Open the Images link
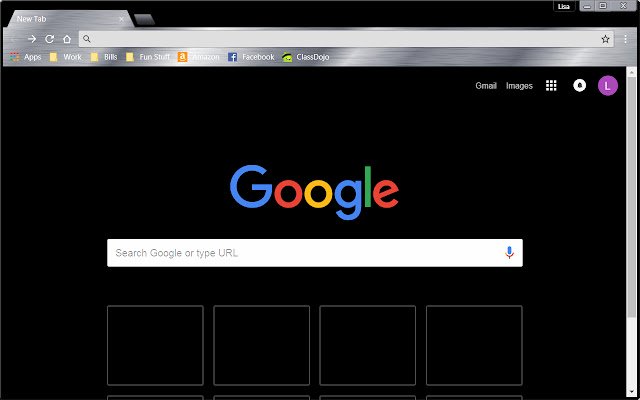This screenshot has width=640, height=400. (x=519, y=86)
